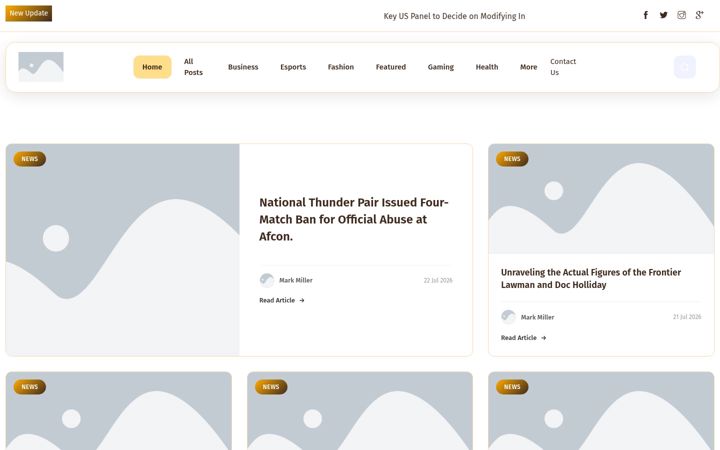Open the Esports category
720x450 pixels.
point(293,67)
